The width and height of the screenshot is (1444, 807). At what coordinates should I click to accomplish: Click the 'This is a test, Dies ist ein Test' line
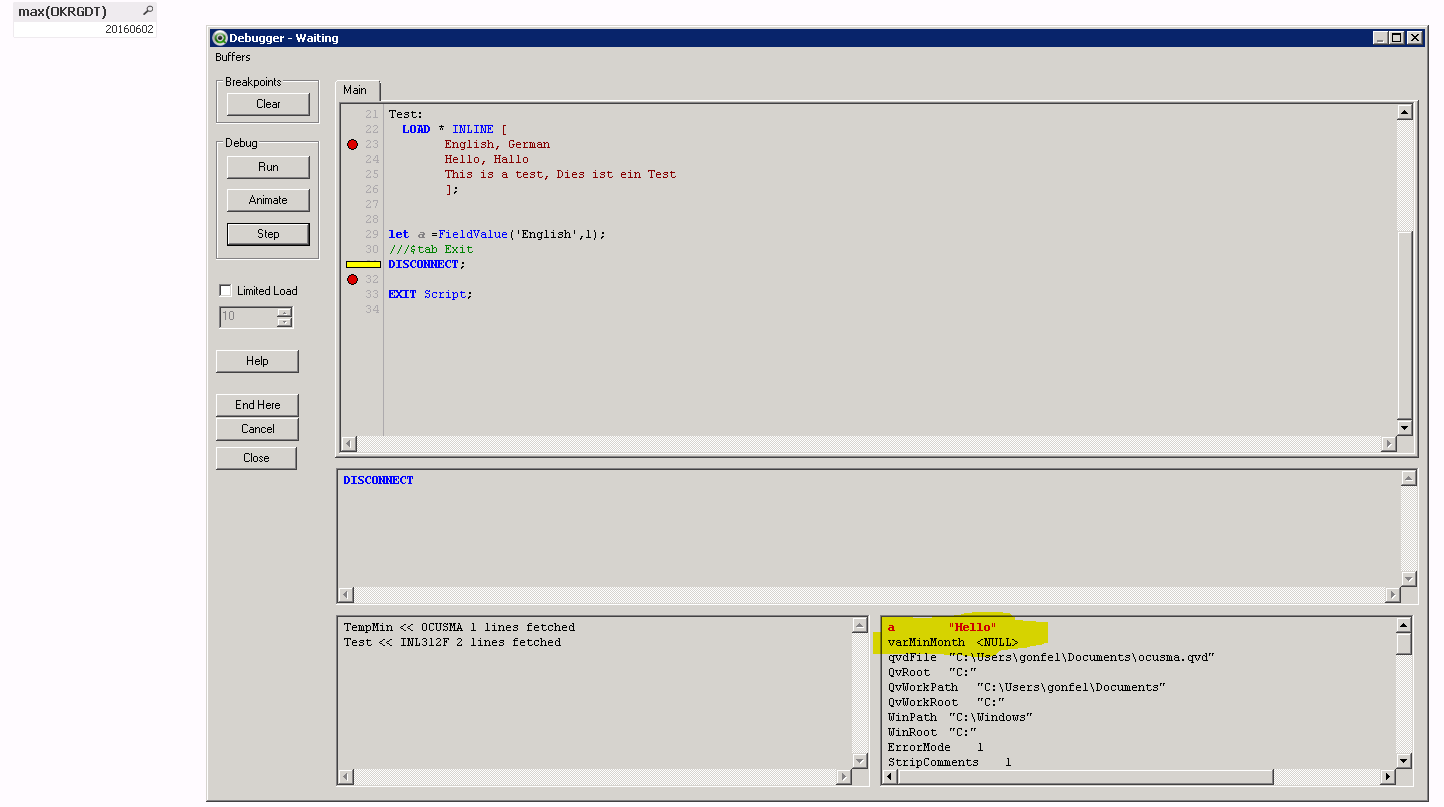click(560, 175)
